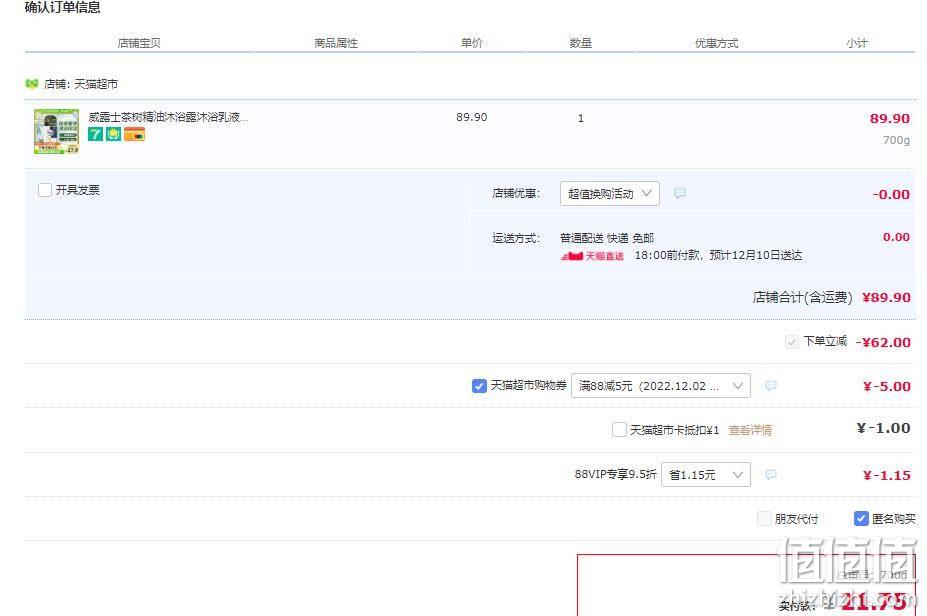Click the 700g weight text
This screenshot has width=927, height=616.
coord(896,140)
